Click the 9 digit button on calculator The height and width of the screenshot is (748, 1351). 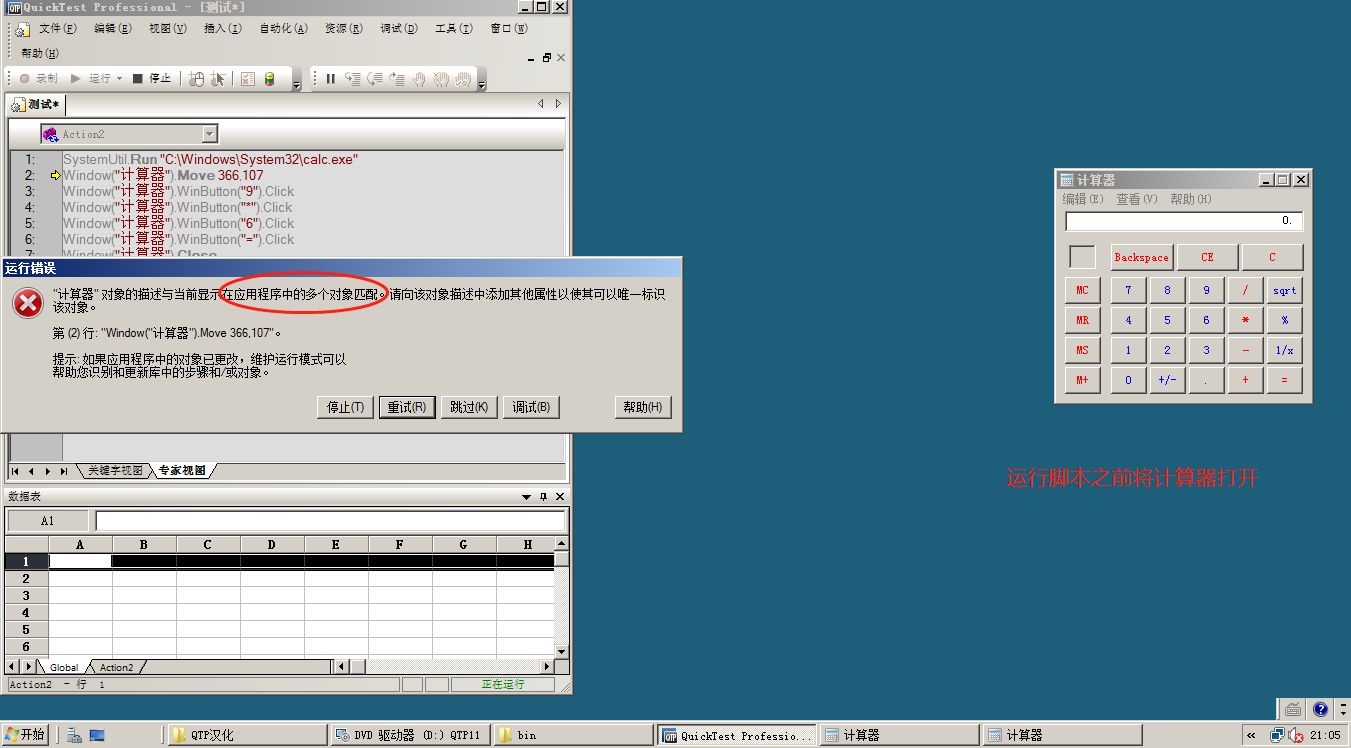[1206, 291]
